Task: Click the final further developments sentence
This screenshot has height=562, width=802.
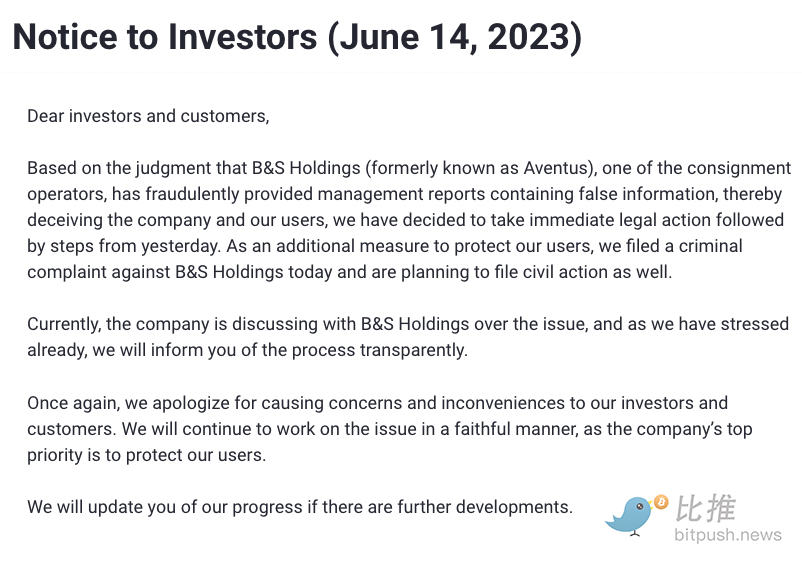Action: 300,507
